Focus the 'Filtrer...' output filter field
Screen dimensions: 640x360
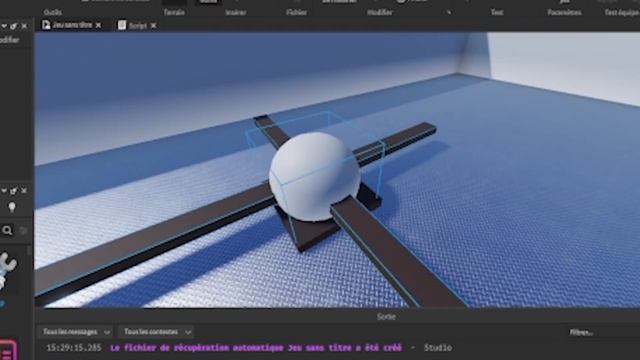[x=602, y=333]
